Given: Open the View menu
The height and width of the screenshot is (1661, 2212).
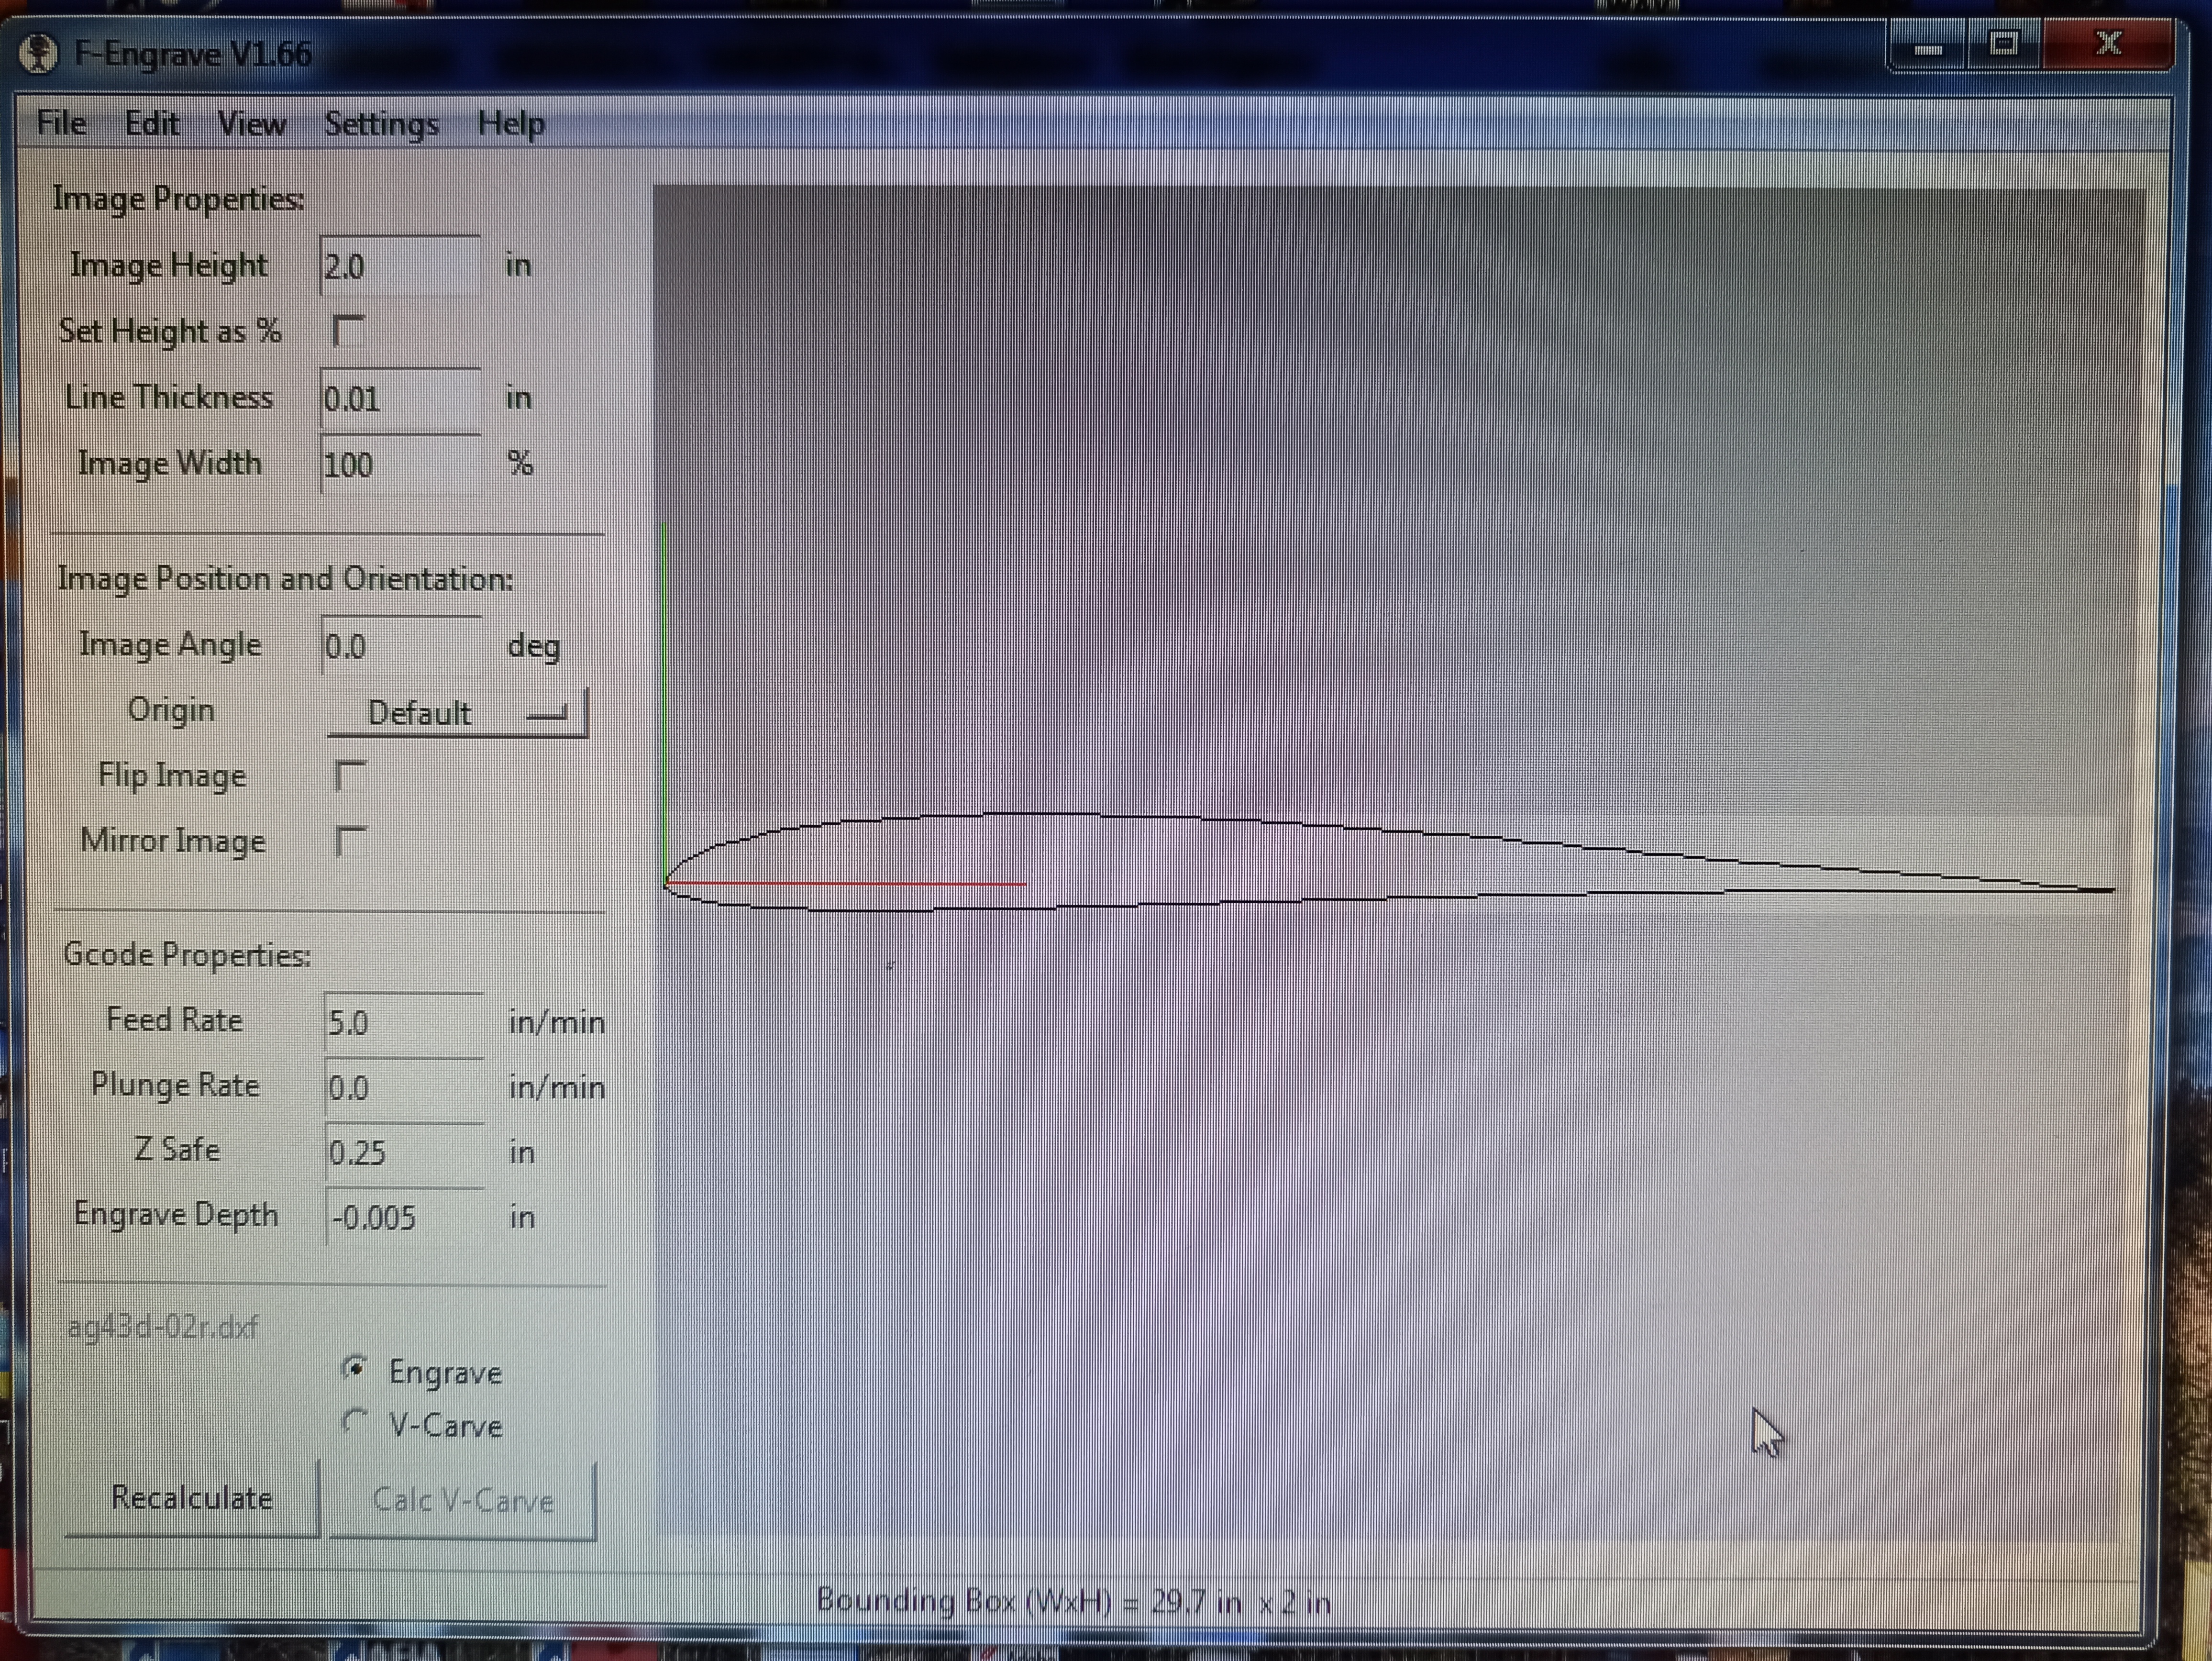Looking at the screenshot, I should click(x=252, y=124).
